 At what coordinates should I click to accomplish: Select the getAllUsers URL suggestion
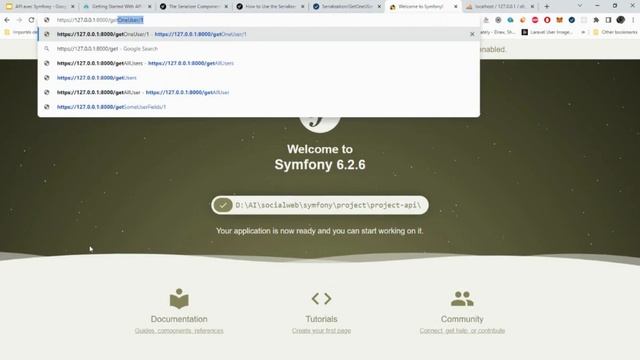(259, 63)
